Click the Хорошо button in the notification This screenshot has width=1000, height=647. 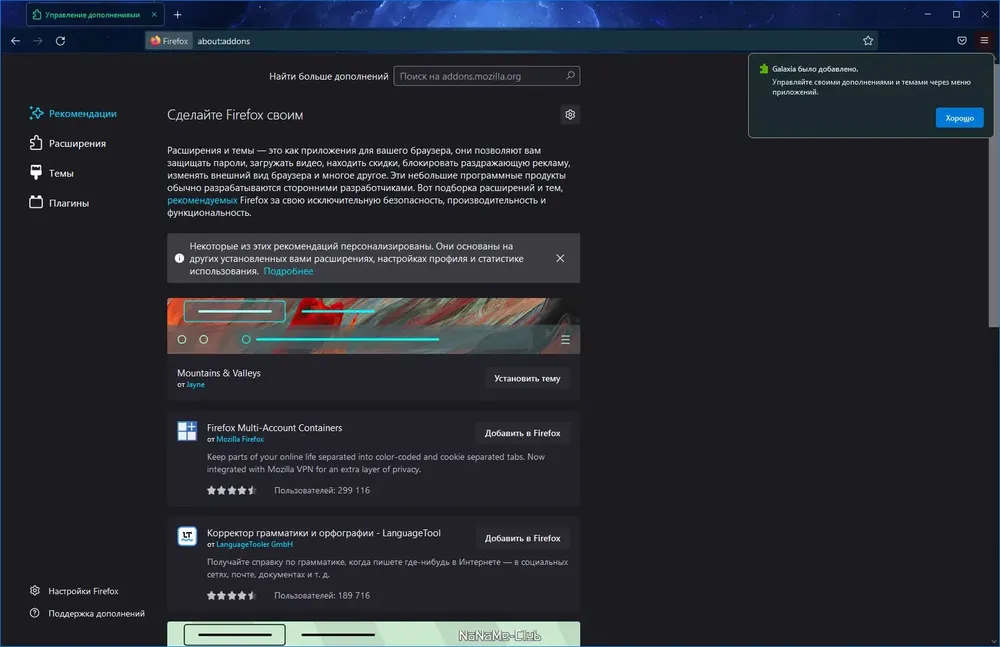coord(959,118)
